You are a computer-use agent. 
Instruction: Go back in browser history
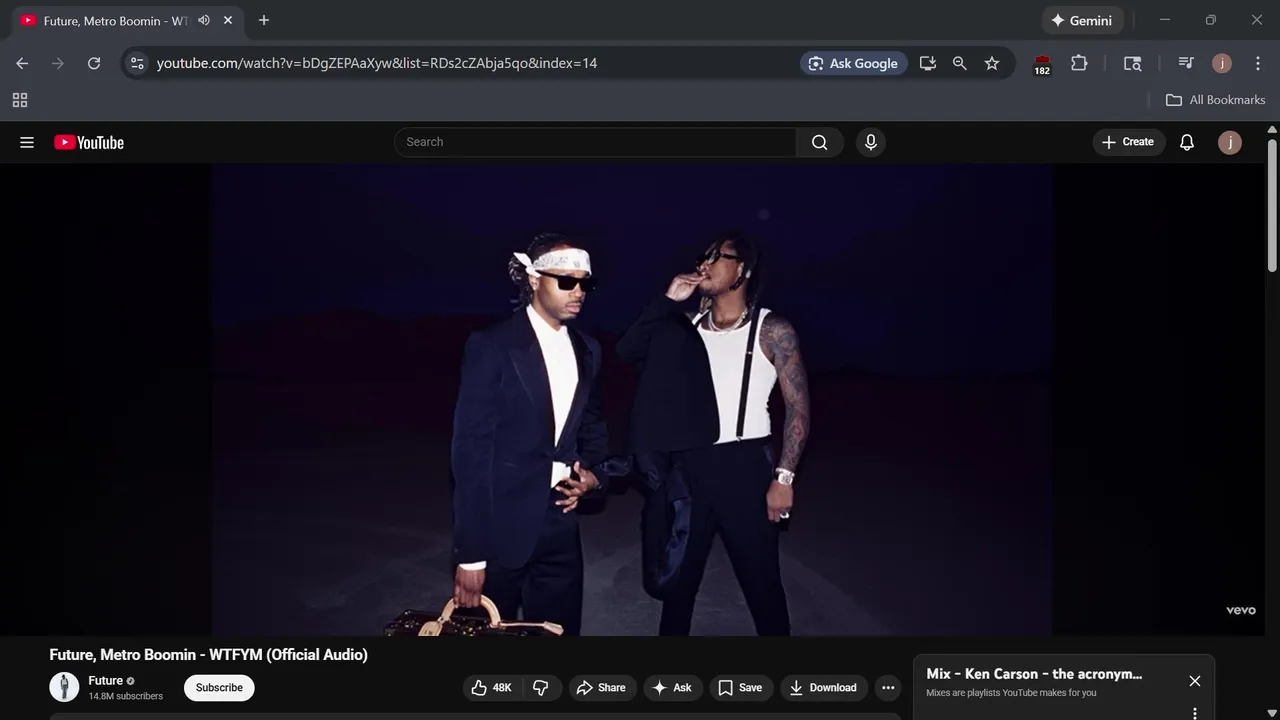22,63
